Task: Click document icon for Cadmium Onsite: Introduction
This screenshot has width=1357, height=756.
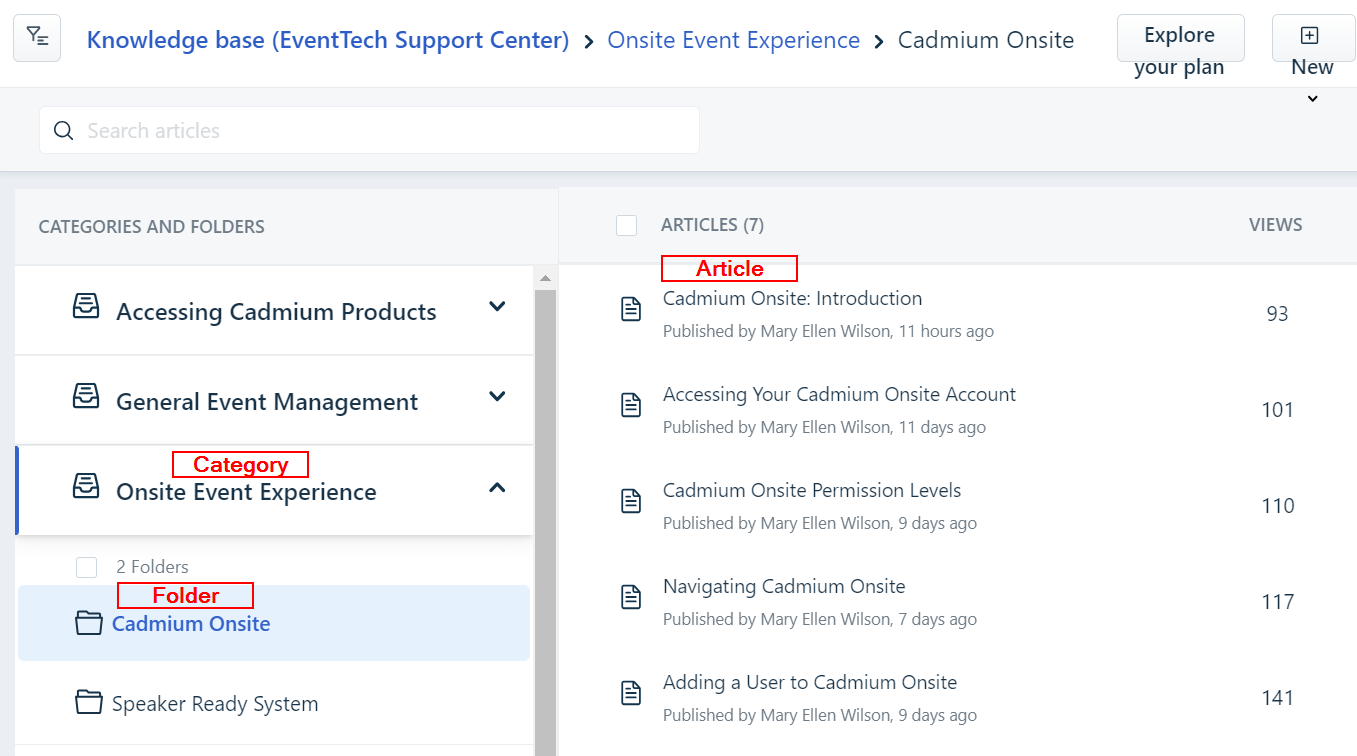Action: (x=631, y=309)
